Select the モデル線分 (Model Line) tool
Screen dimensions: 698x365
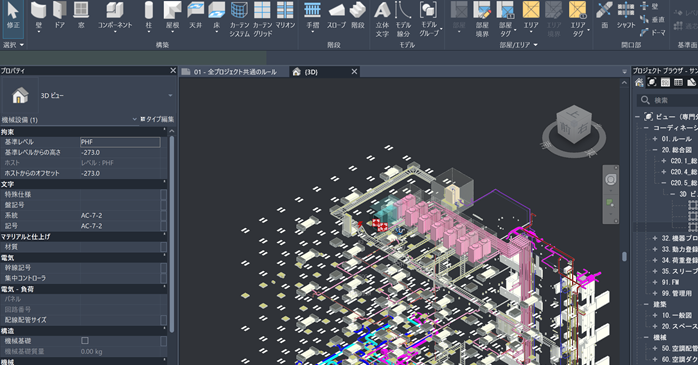click(x=403, y=19)
